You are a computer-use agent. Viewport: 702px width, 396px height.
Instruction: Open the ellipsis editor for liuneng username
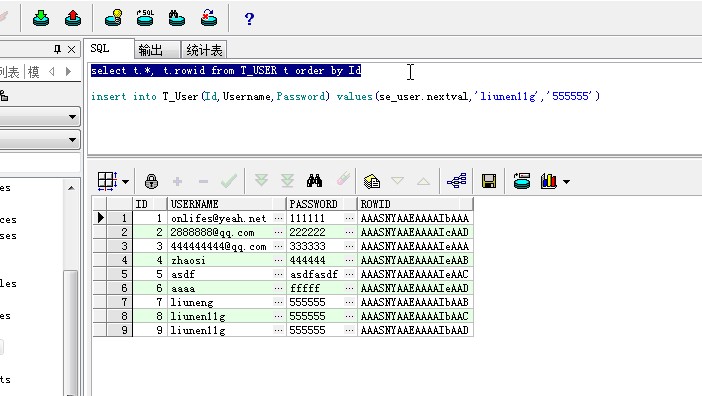pyautogui.click(x=278, y=302)
